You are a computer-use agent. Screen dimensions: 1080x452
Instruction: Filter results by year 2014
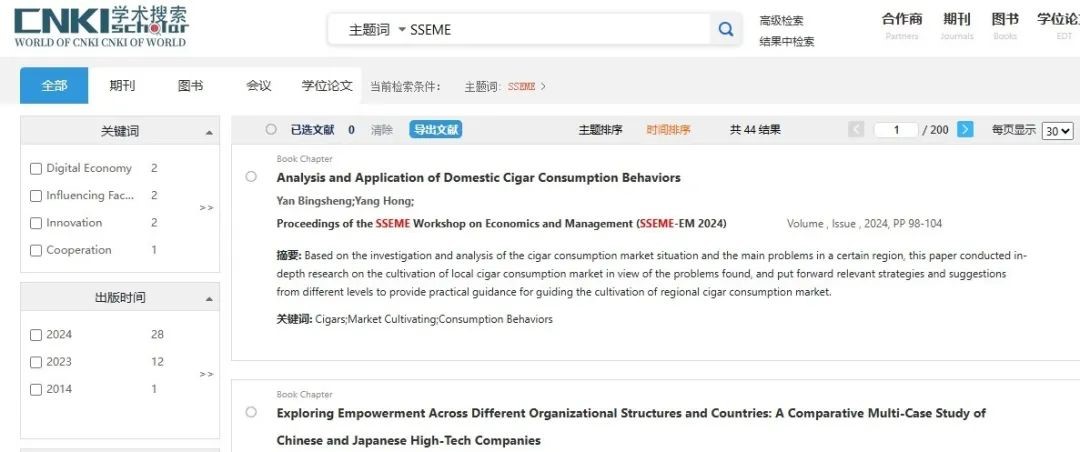coord(36,390)
